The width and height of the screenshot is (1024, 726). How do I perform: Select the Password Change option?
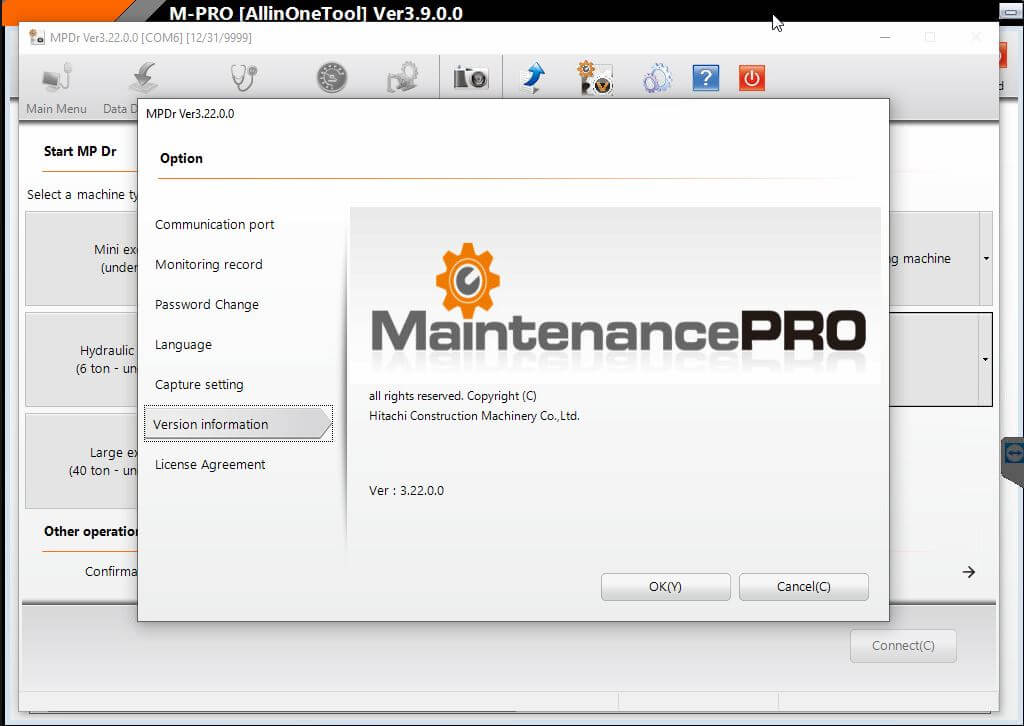pos(206,304)
